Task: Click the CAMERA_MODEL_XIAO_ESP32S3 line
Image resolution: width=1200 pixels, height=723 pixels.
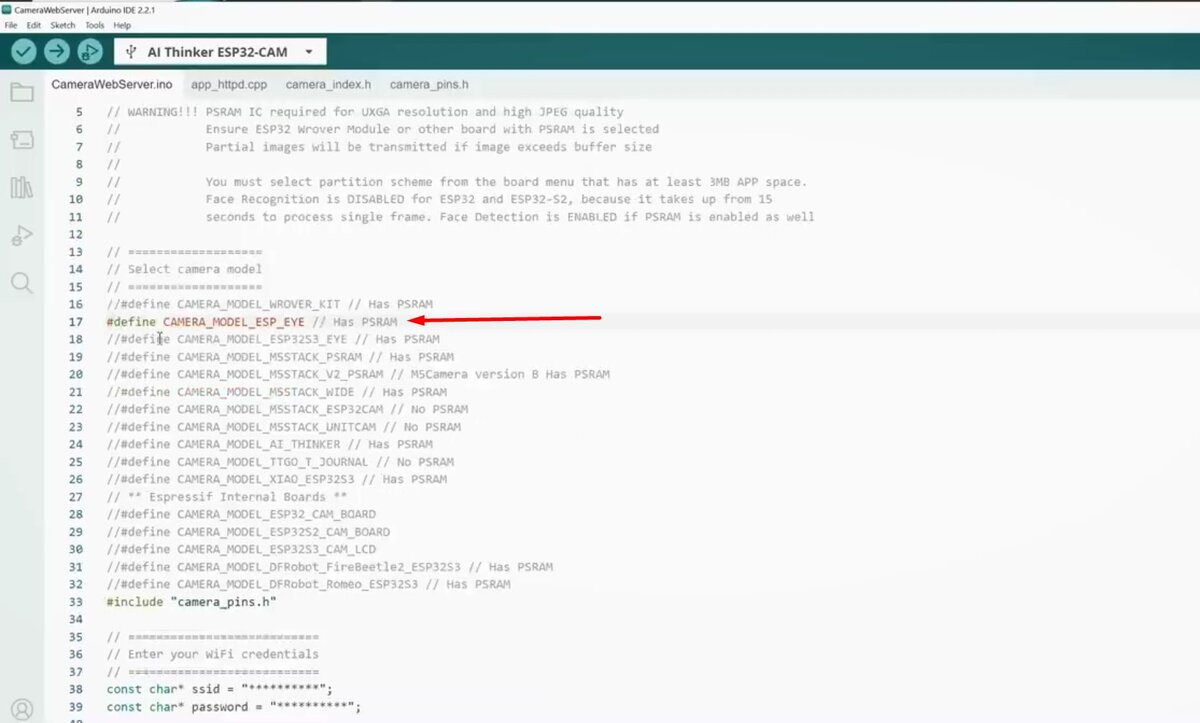Action: click(277, 479)
